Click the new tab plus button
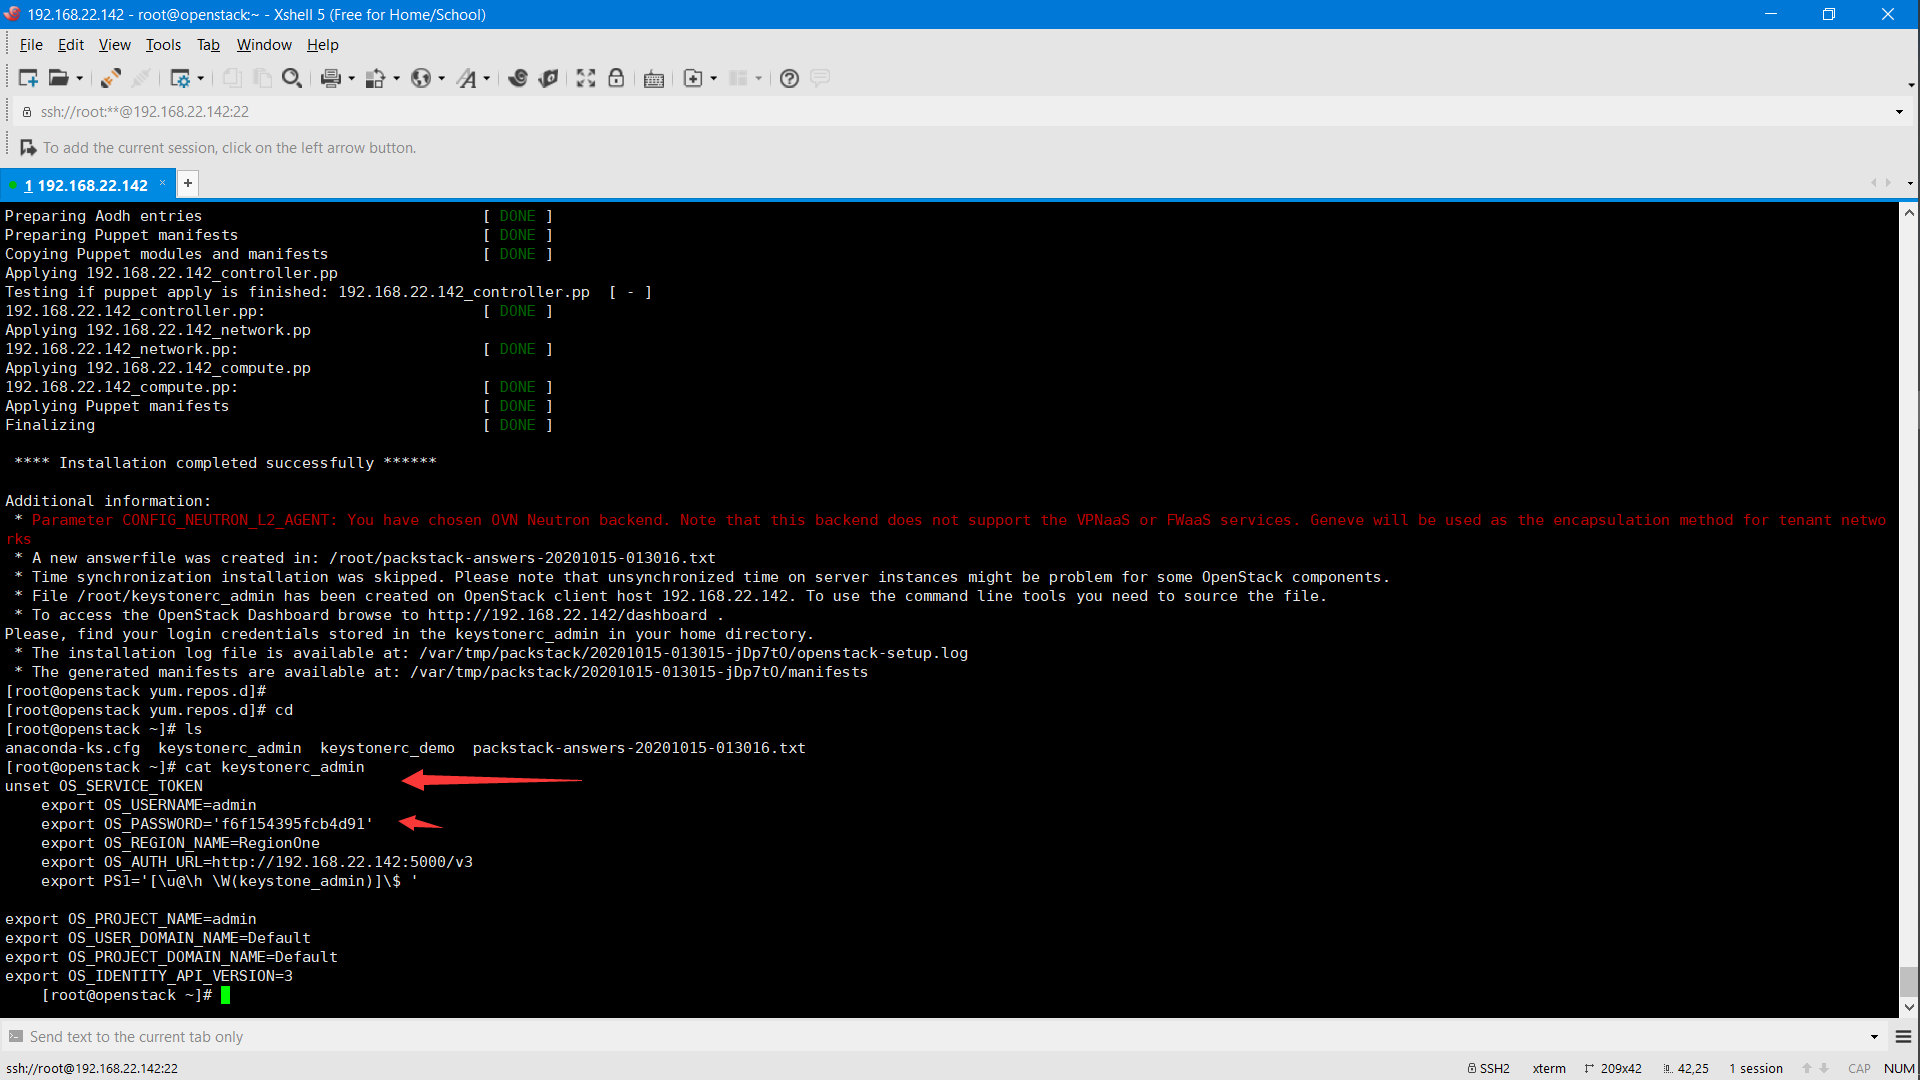This screenshot has height=1080, width=1920. [x=187, y=183]
